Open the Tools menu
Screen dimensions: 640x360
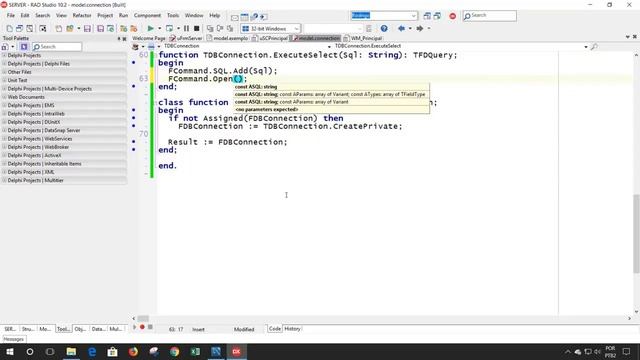coord(173,16)
